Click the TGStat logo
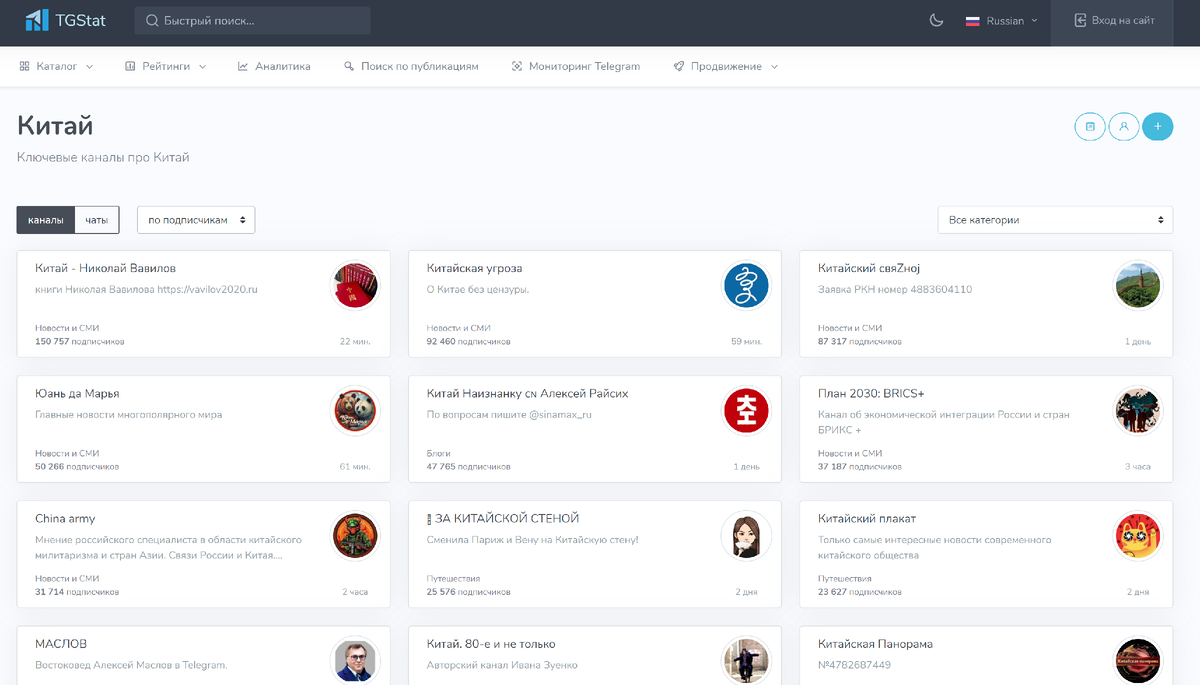This screenshot has width=1200, height=685. (65, 20)
